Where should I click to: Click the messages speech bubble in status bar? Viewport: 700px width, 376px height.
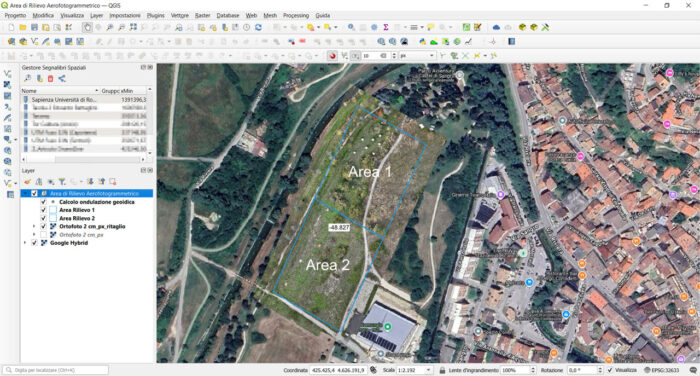point(692,370)
